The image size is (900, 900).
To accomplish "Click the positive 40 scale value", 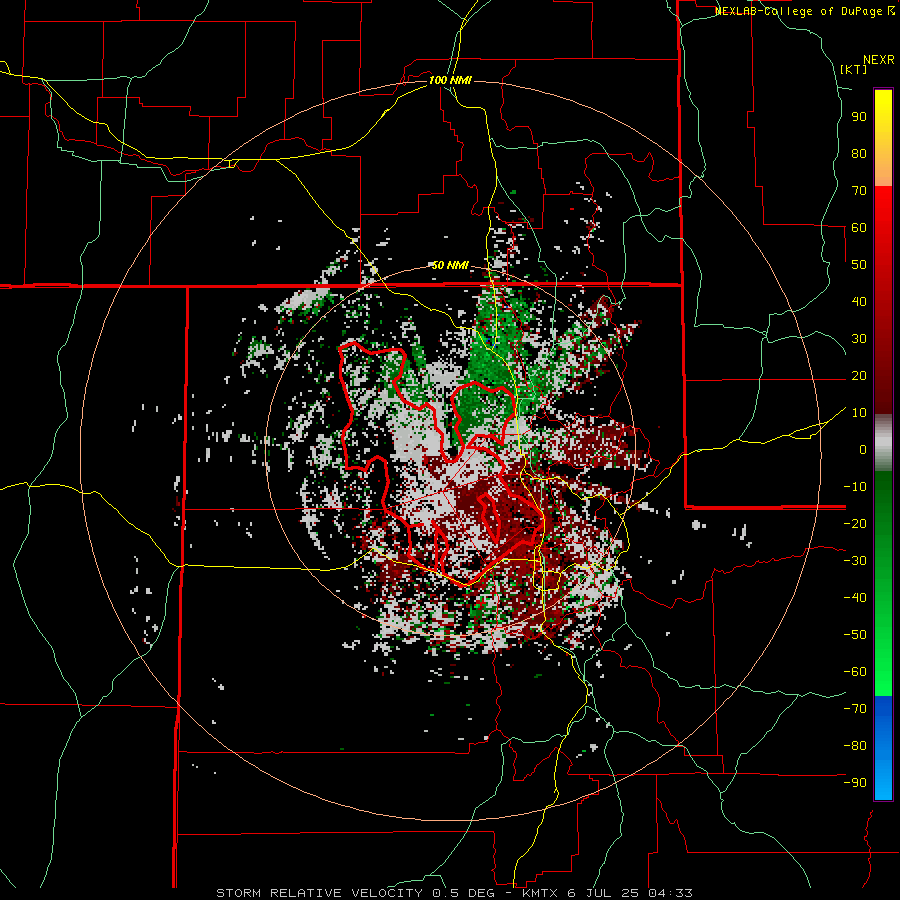I will (x=859, y=301).
